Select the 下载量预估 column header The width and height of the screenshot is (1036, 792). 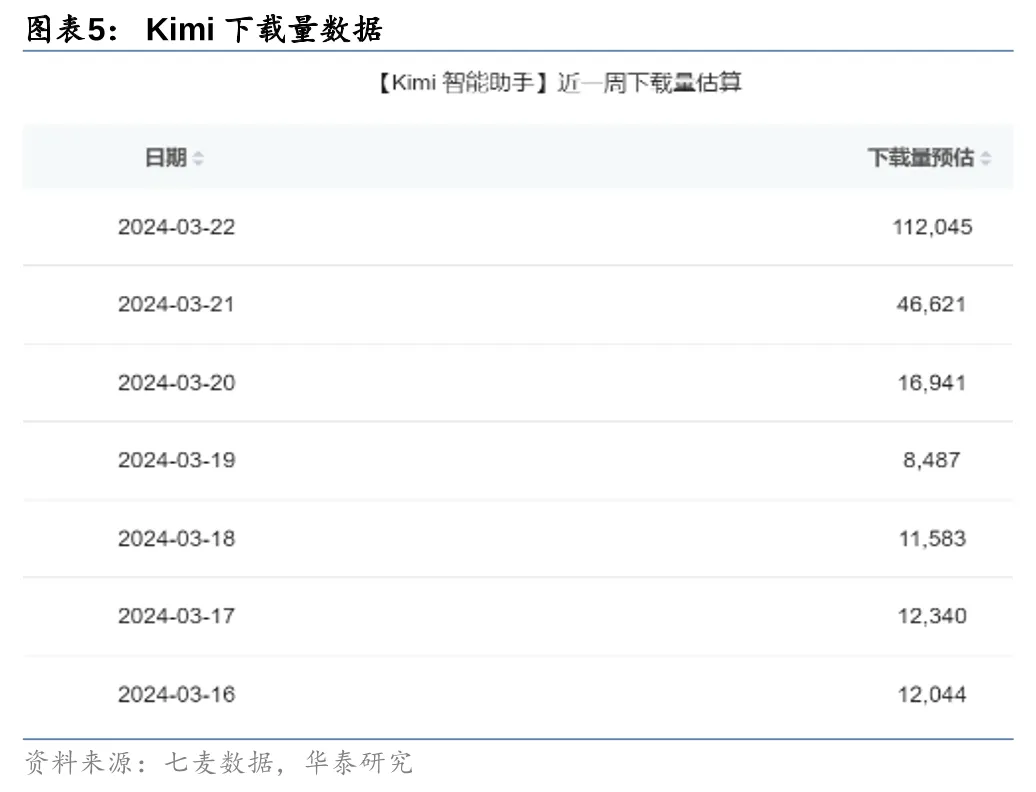coord(920,158)
